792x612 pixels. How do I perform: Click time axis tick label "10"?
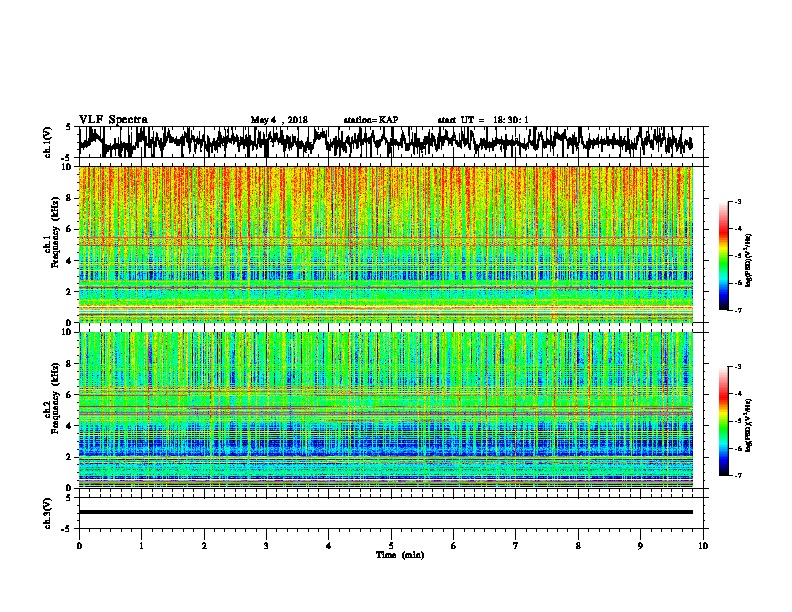click(703, 546)
